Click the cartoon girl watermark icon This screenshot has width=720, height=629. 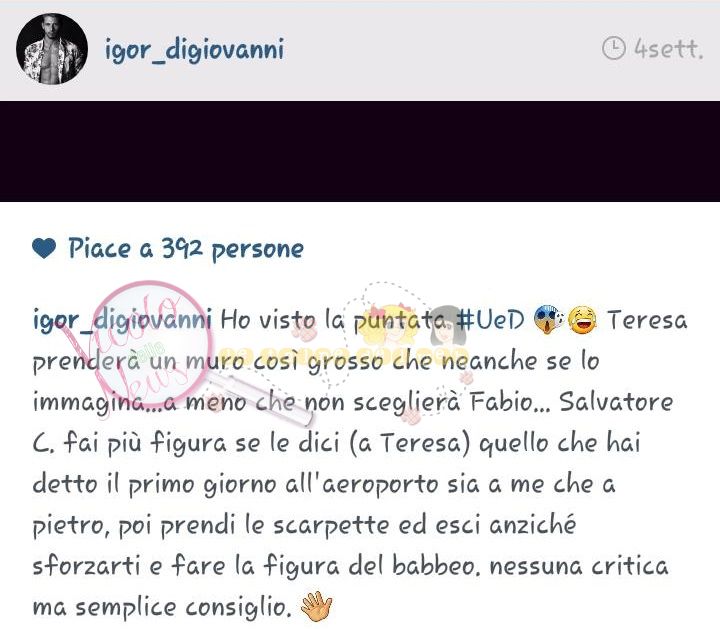tap(445, 327)
